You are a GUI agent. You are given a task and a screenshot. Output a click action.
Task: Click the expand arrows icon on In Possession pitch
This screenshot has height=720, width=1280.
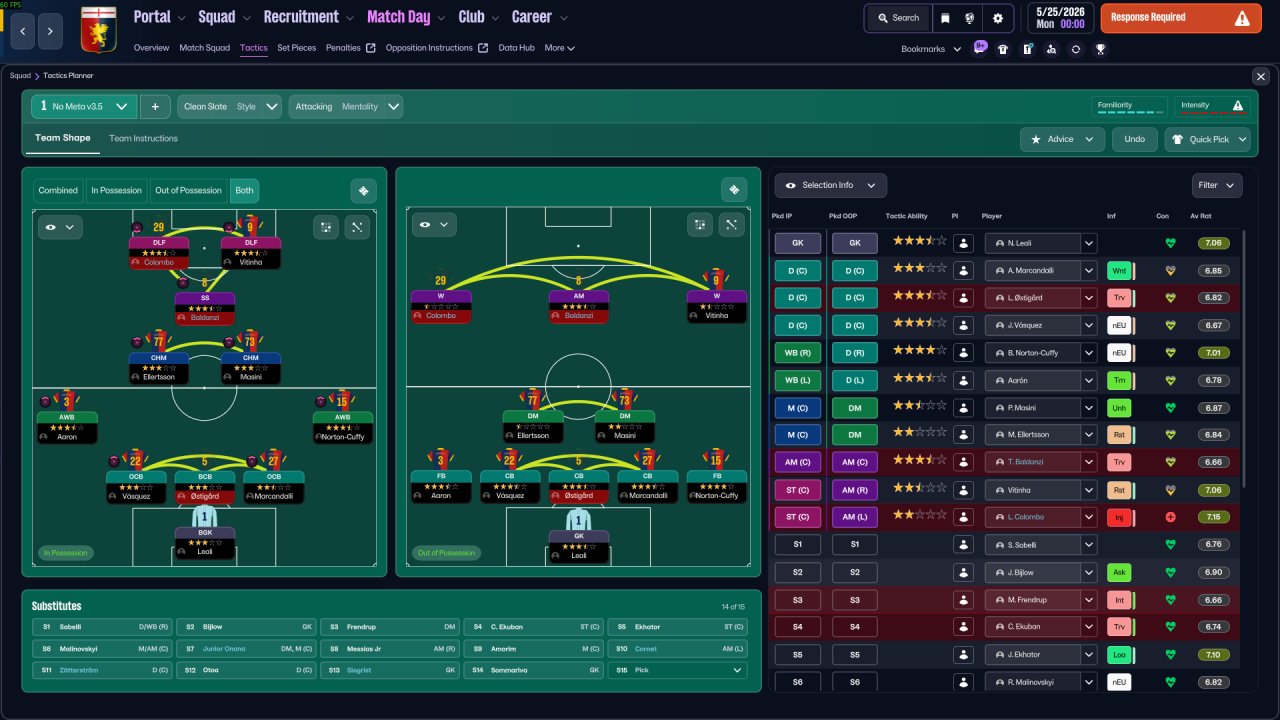click(x=357, y=227)
